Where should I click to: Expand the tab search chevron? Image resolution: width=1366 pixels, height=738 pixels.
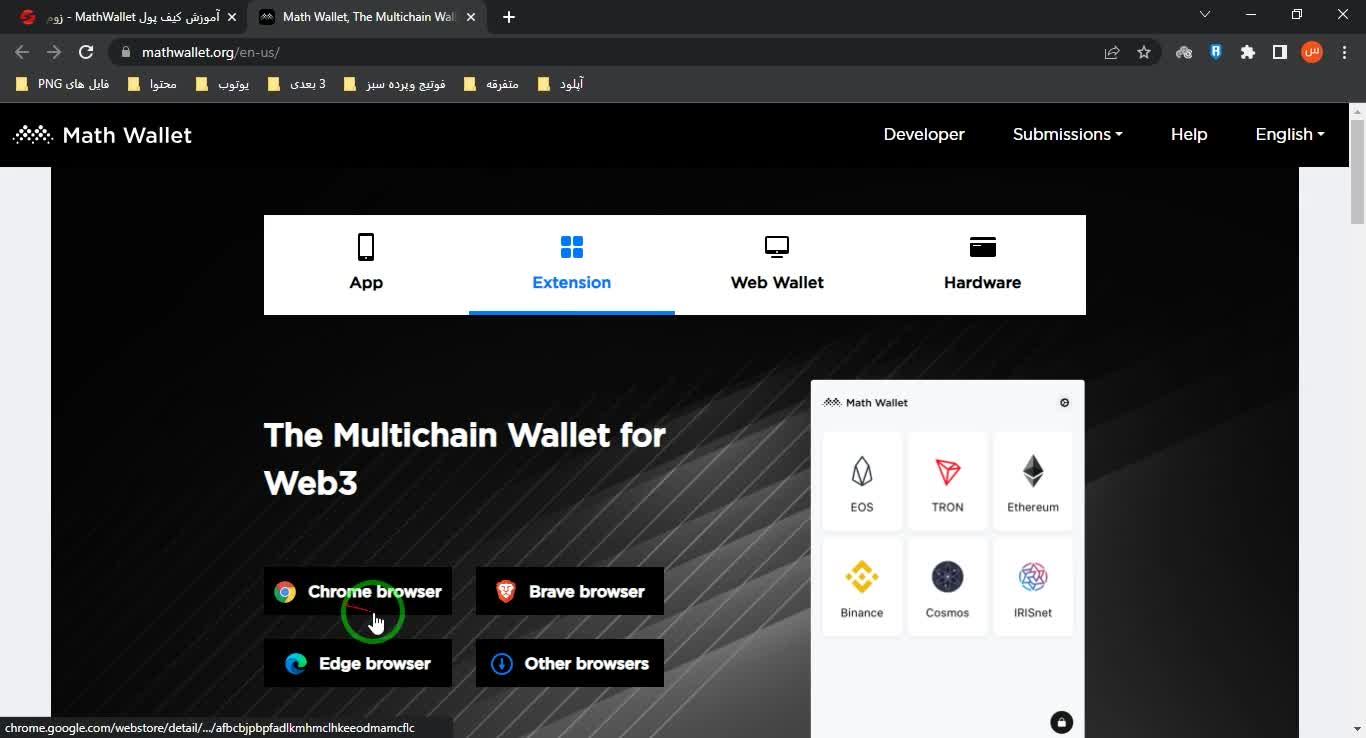pos(1205,15)
